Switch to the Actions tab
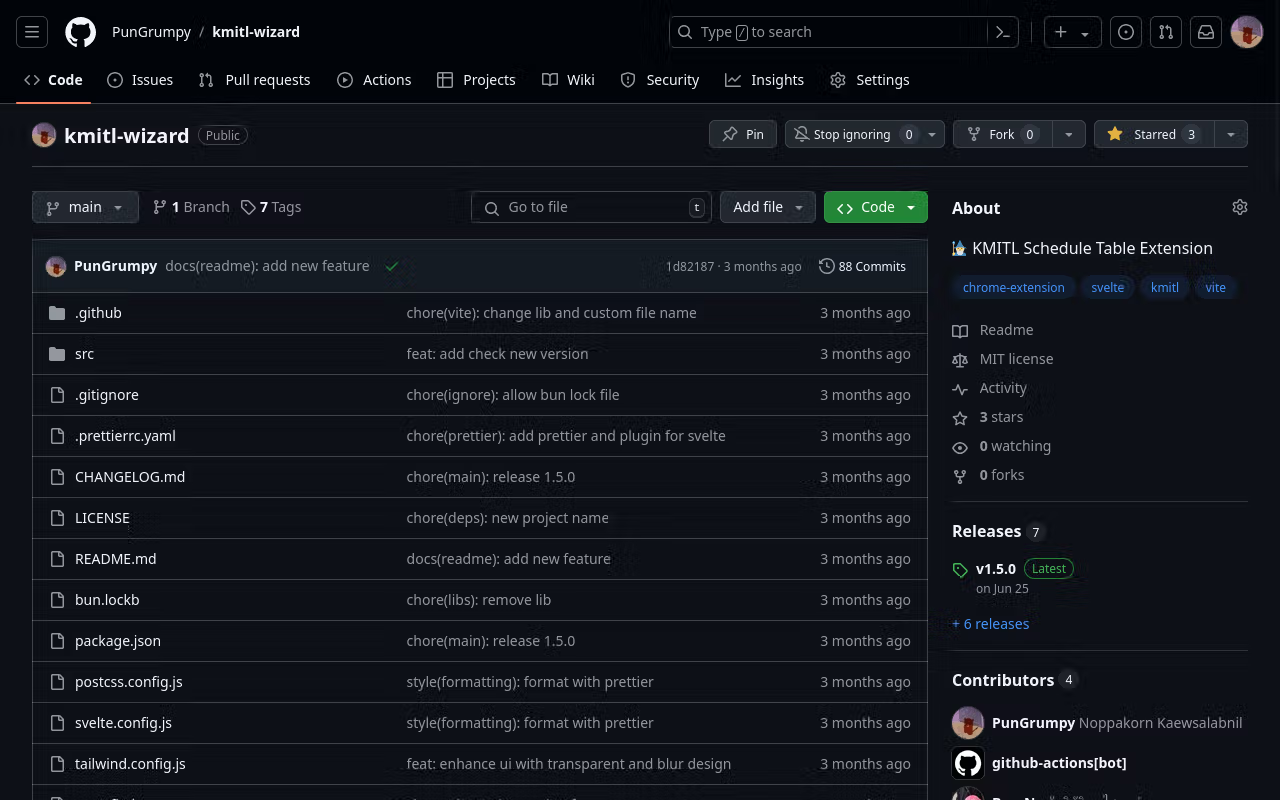The height and width of the screenshot is (800, 1280). [374, 80]
